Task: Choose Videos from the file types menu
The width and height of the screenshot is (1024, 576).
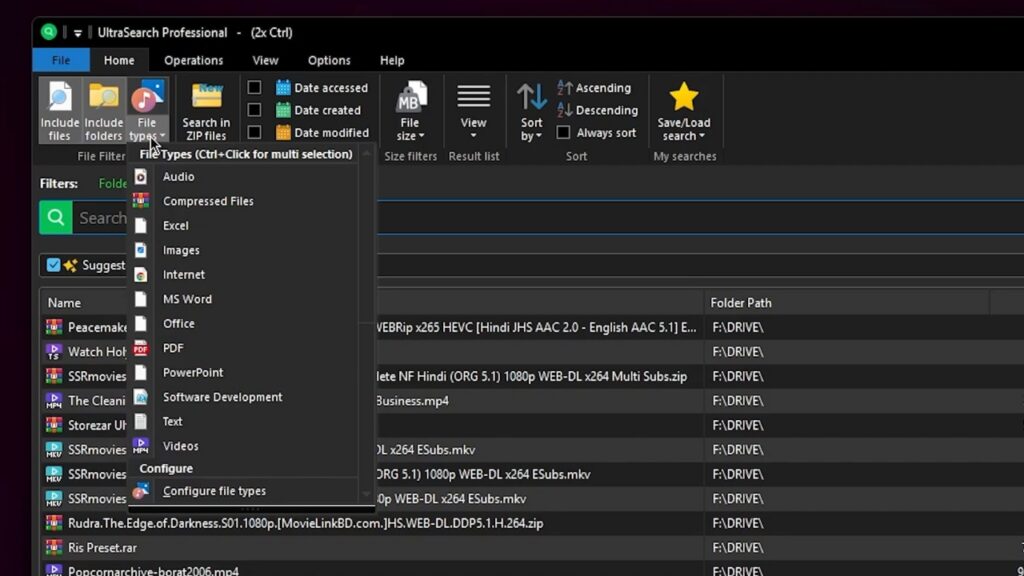Action: click(x=181, y=446)
